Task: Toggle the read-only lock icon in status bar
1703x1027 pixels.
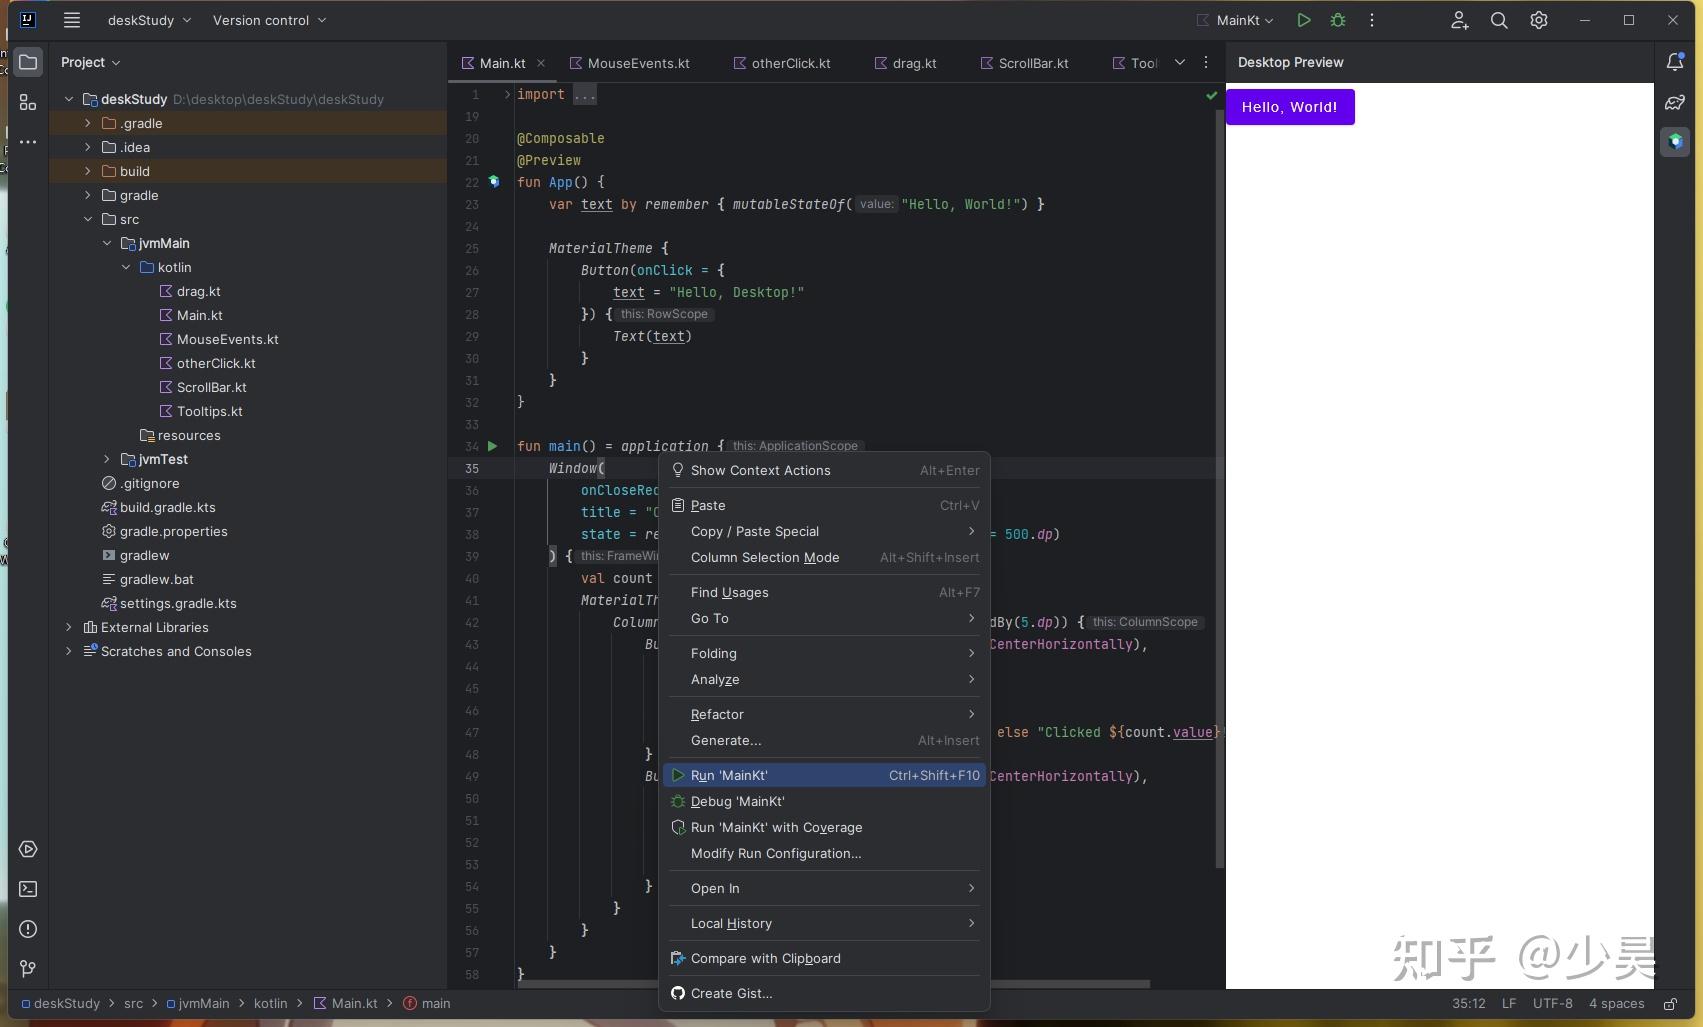Action: pyautogui.click(x=1670, y=1003)
